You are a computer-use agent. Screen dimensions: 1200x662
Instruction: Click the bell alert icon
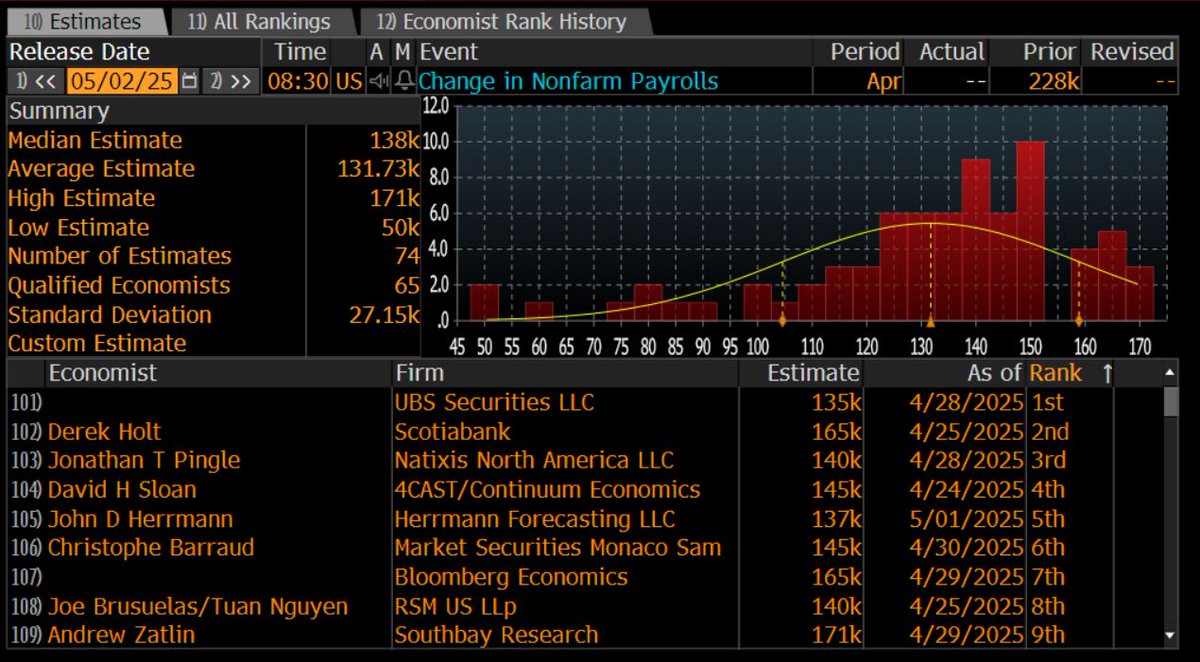click(403, 81)
